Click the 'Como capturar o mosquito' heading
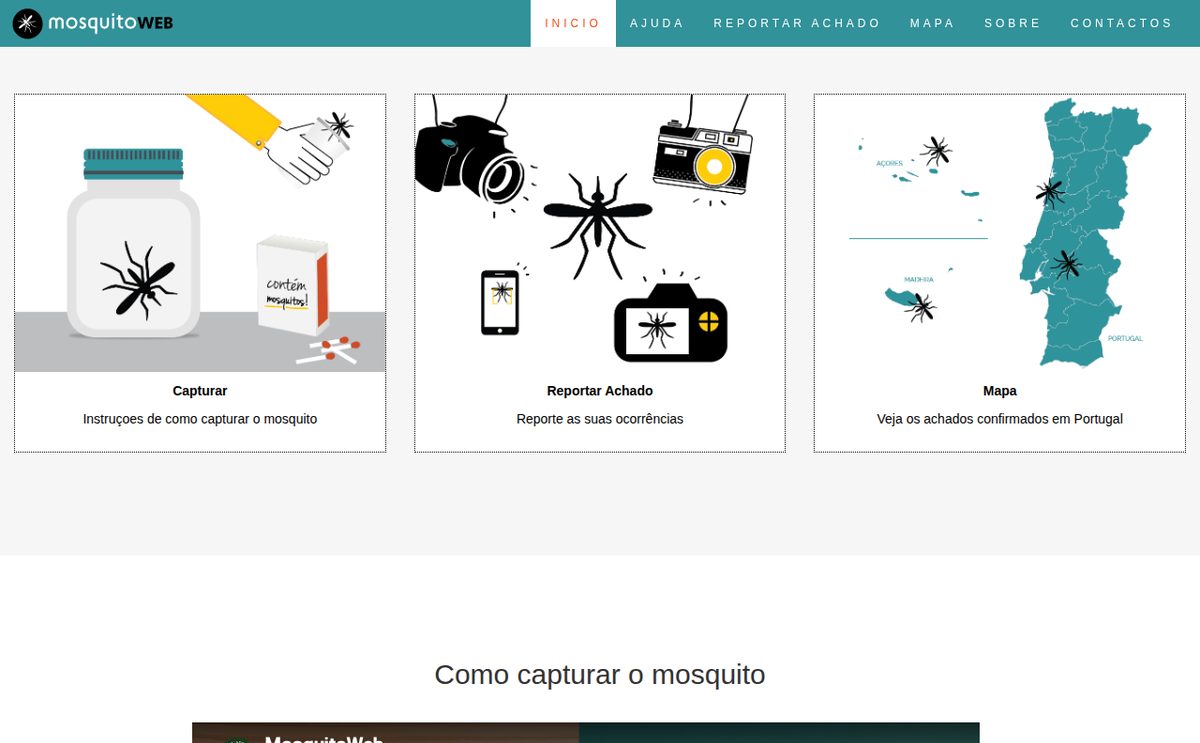The image size is (1200, 743). coord(600,675)
